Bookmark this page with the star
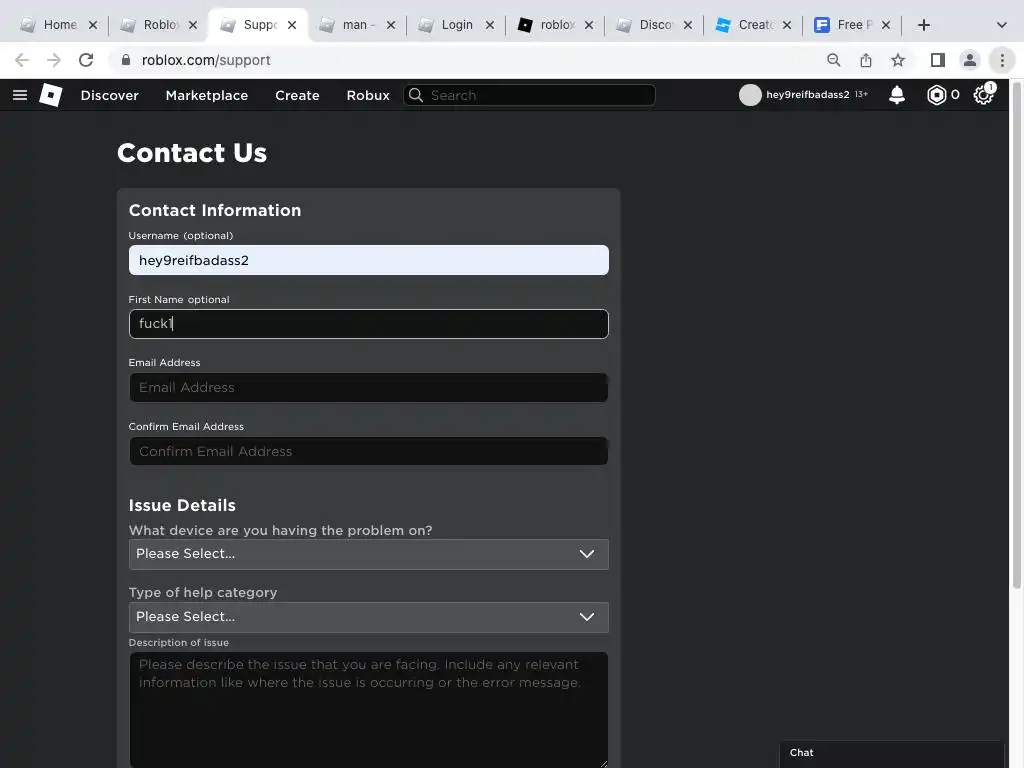Viewport: 1024px width, 768px height. 898,60
